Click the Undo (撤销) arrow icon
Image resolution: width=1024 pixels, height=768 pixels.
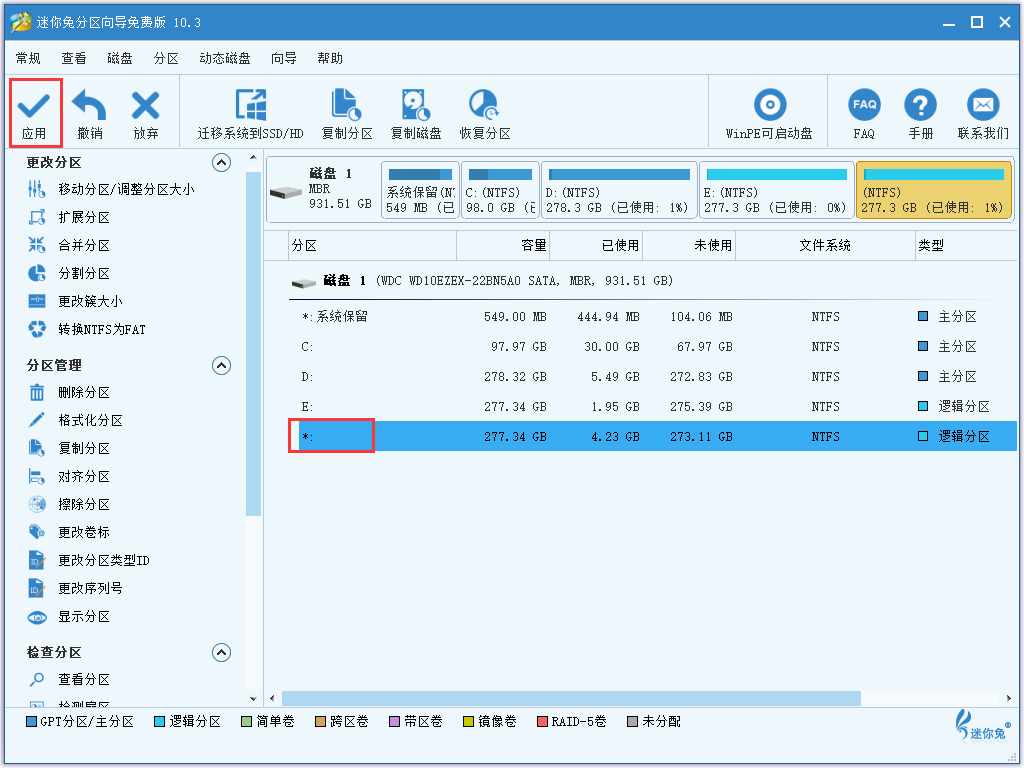click(x=89, y=106)
